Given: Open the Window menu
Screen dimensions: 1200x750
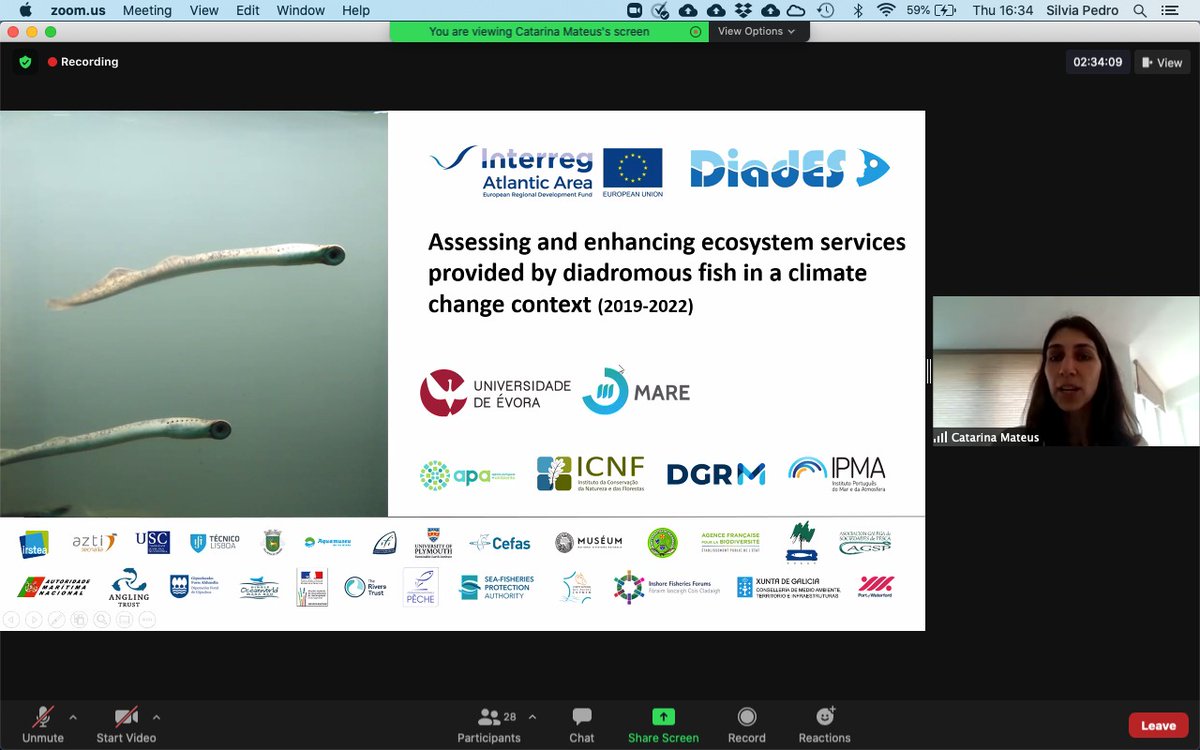Looking at the screenshot, I should [x=300, y=10].
